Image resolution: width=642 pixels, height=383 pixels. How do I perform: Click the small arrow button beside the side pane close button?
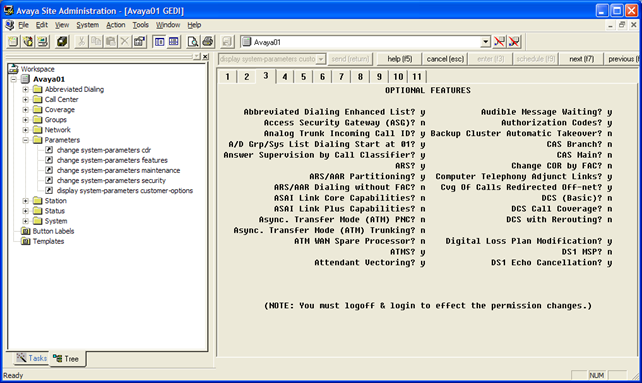pos(197,57)
